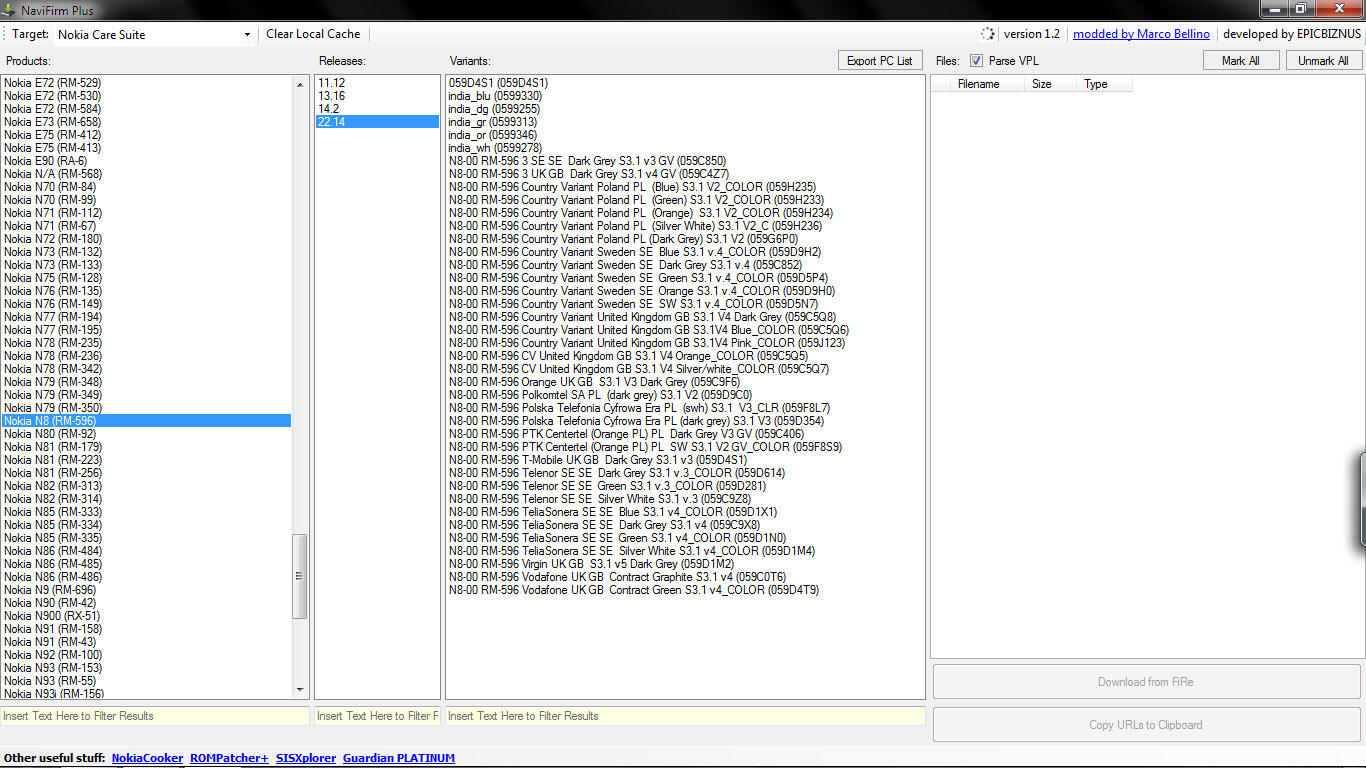Select variant Poland PL (Blue) (059H235)

685,187
